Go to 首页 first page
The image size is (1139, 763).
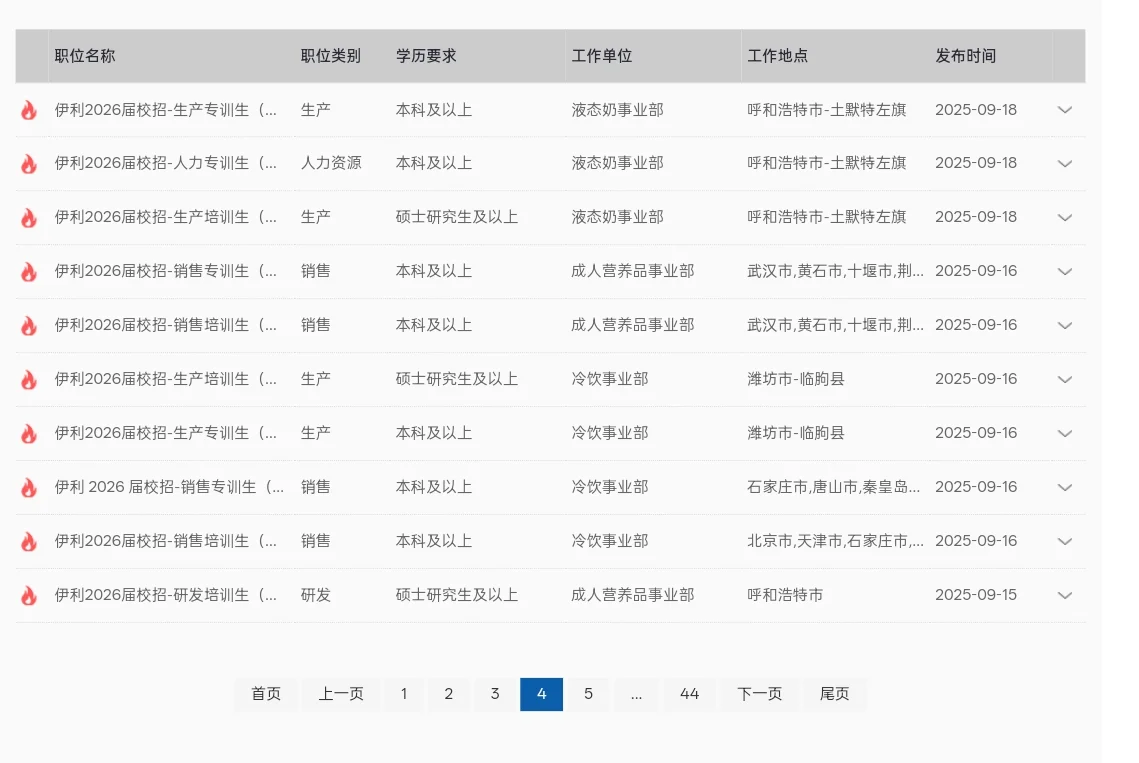(x=266, y=694)
